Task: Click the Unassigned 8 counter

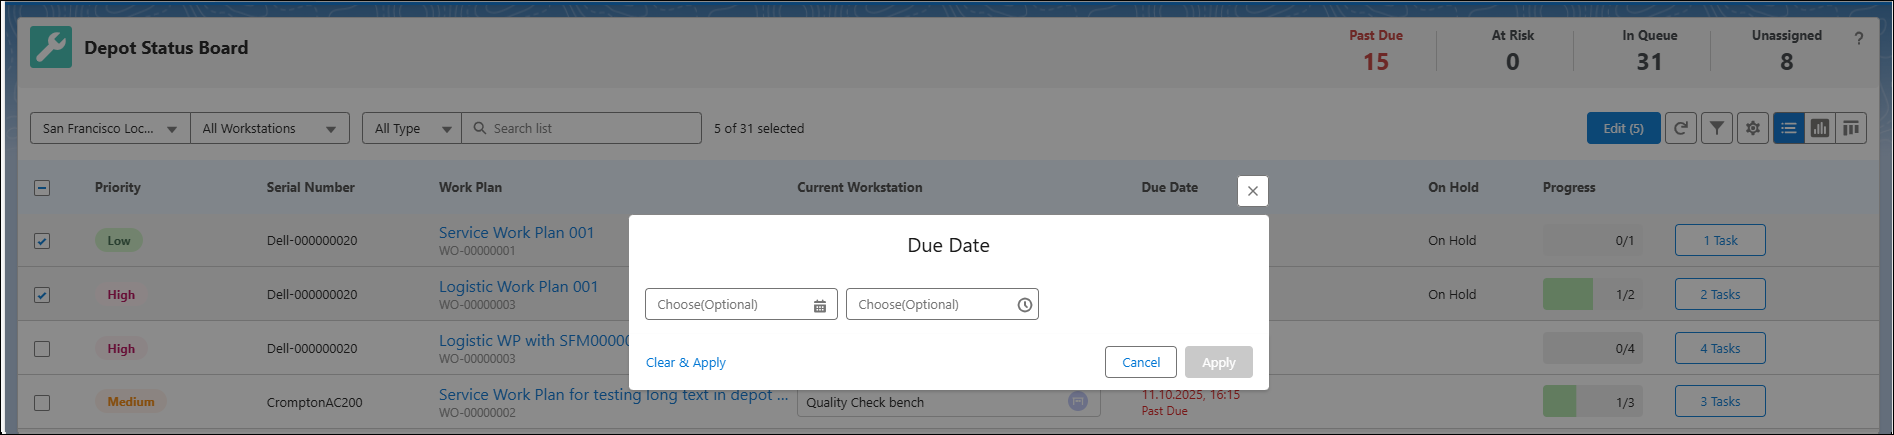Action: (x=1787, y=50)
